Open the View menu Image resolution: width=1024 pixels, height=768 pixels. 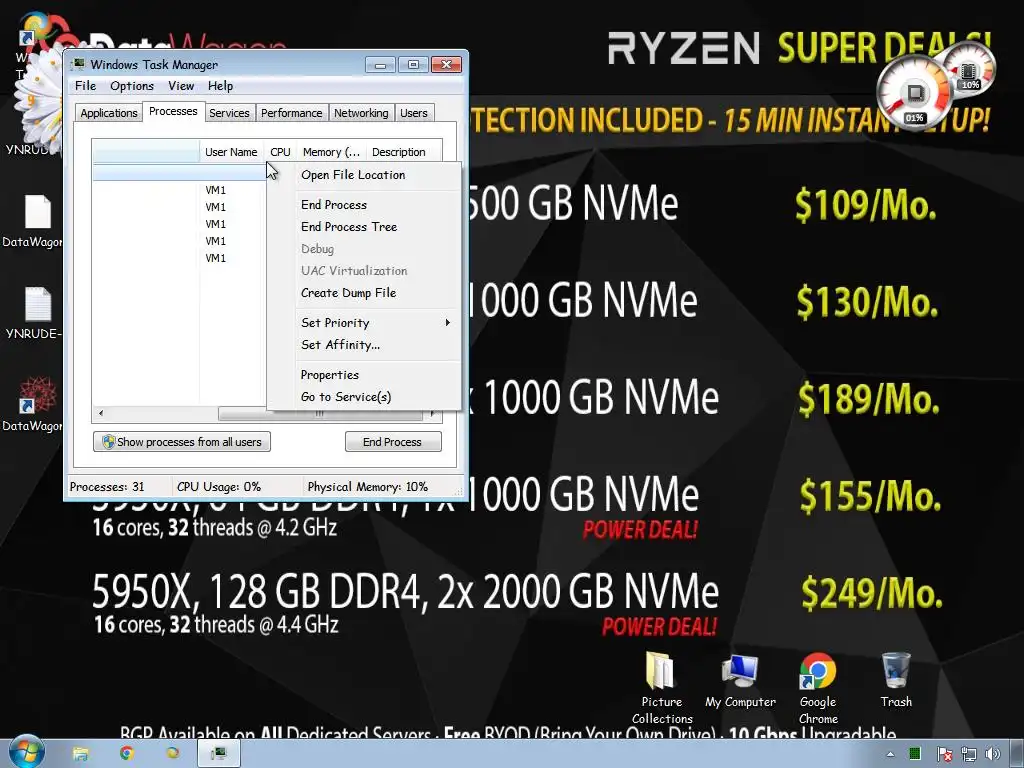[x=181, y=86]
